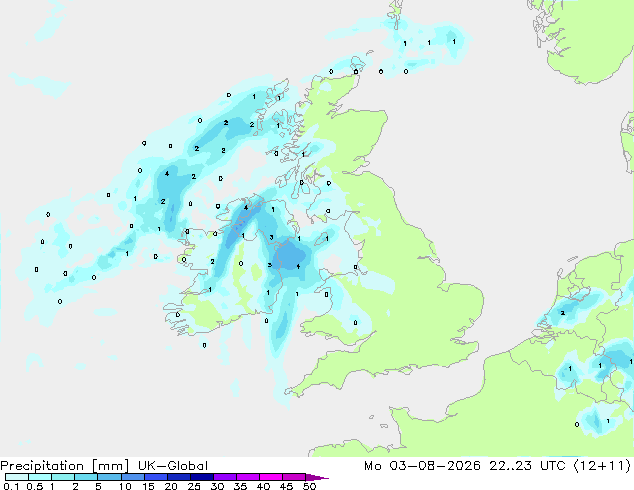This screenshot has width=634, height=490.
Task: Click the '(12+11)' forecast run text
Action: (x=602, y=466)
